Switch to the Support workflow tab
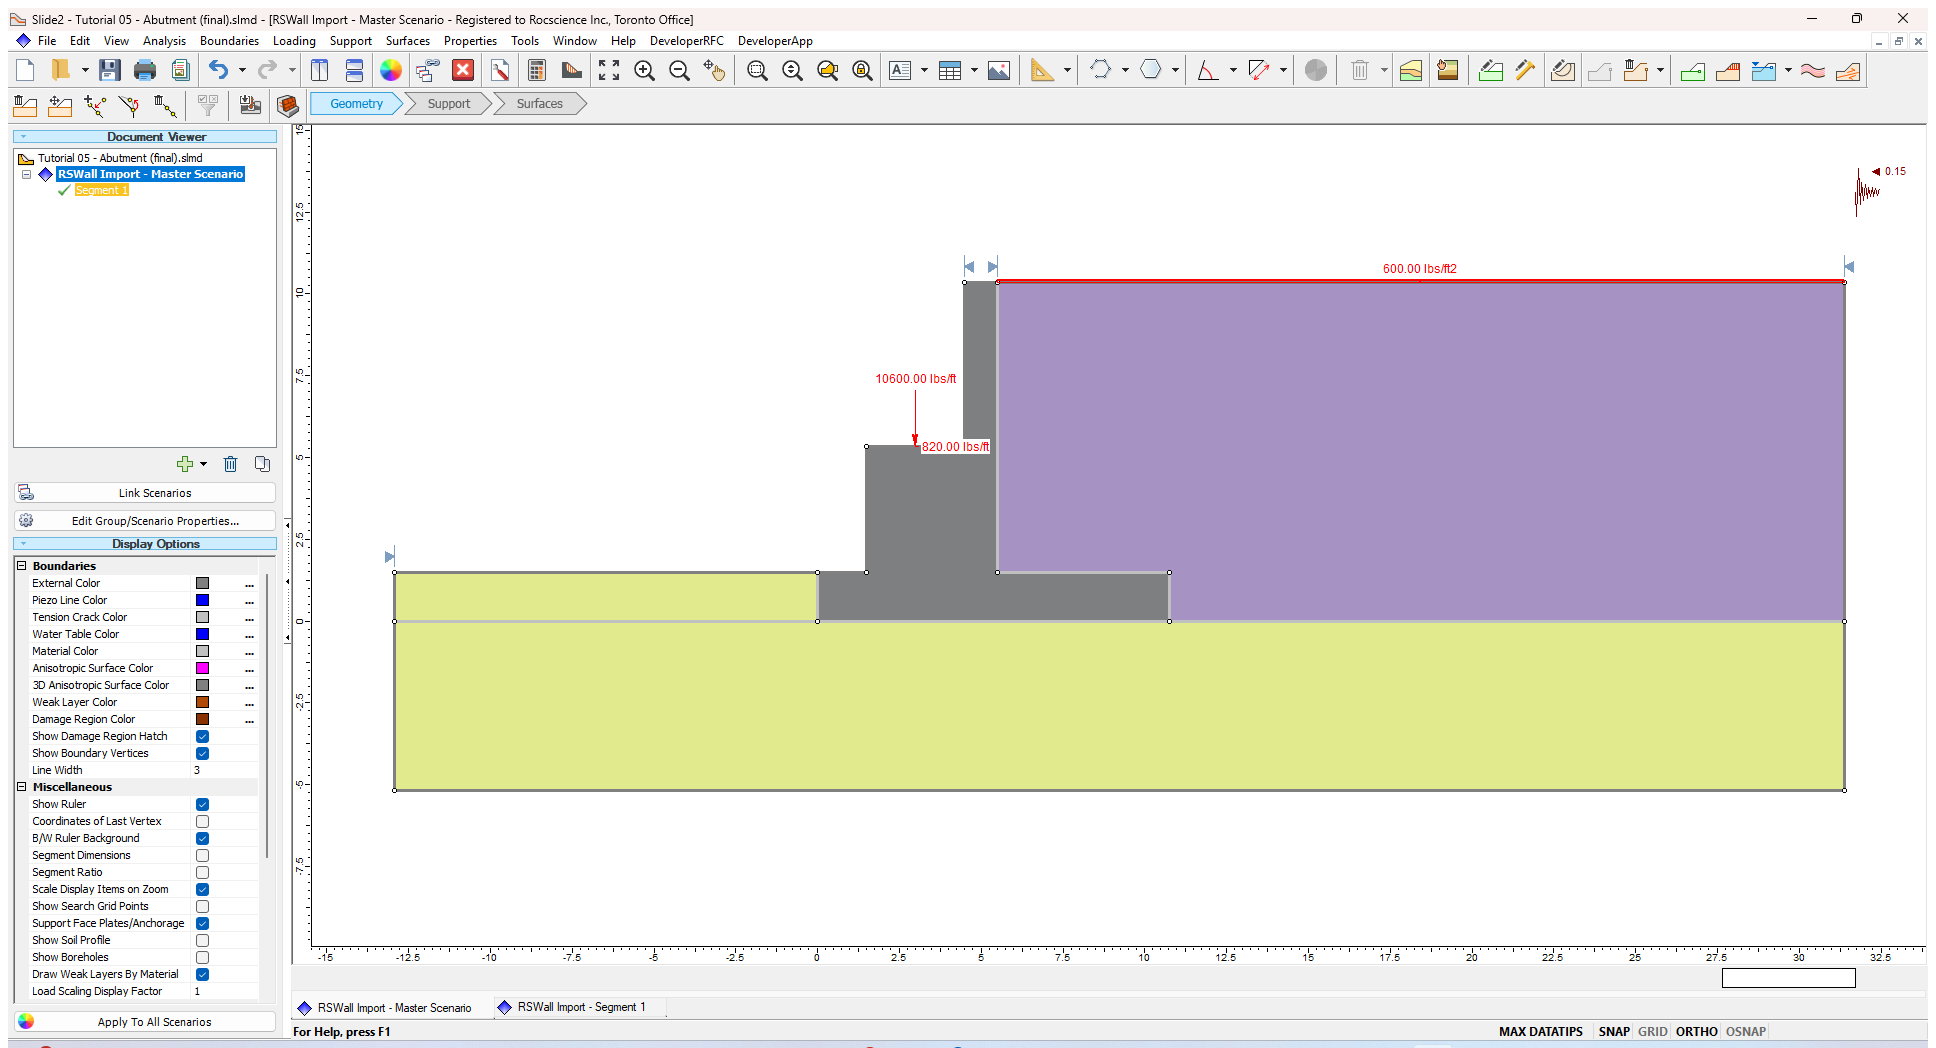Image resolution: width=1936 pixels, height=1048 pixels. point(448,104)
